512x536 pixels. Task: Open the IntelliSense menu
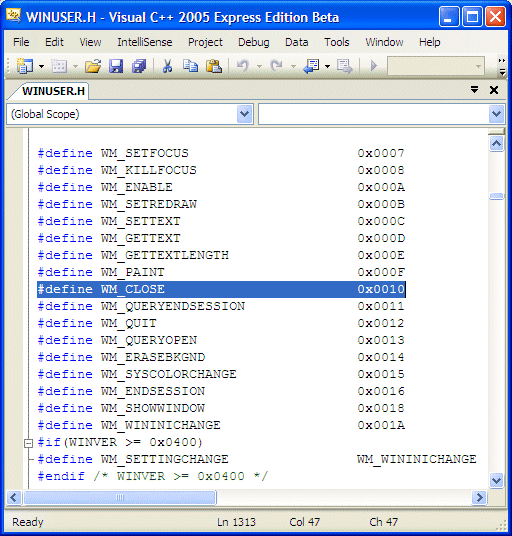(145, 42)
